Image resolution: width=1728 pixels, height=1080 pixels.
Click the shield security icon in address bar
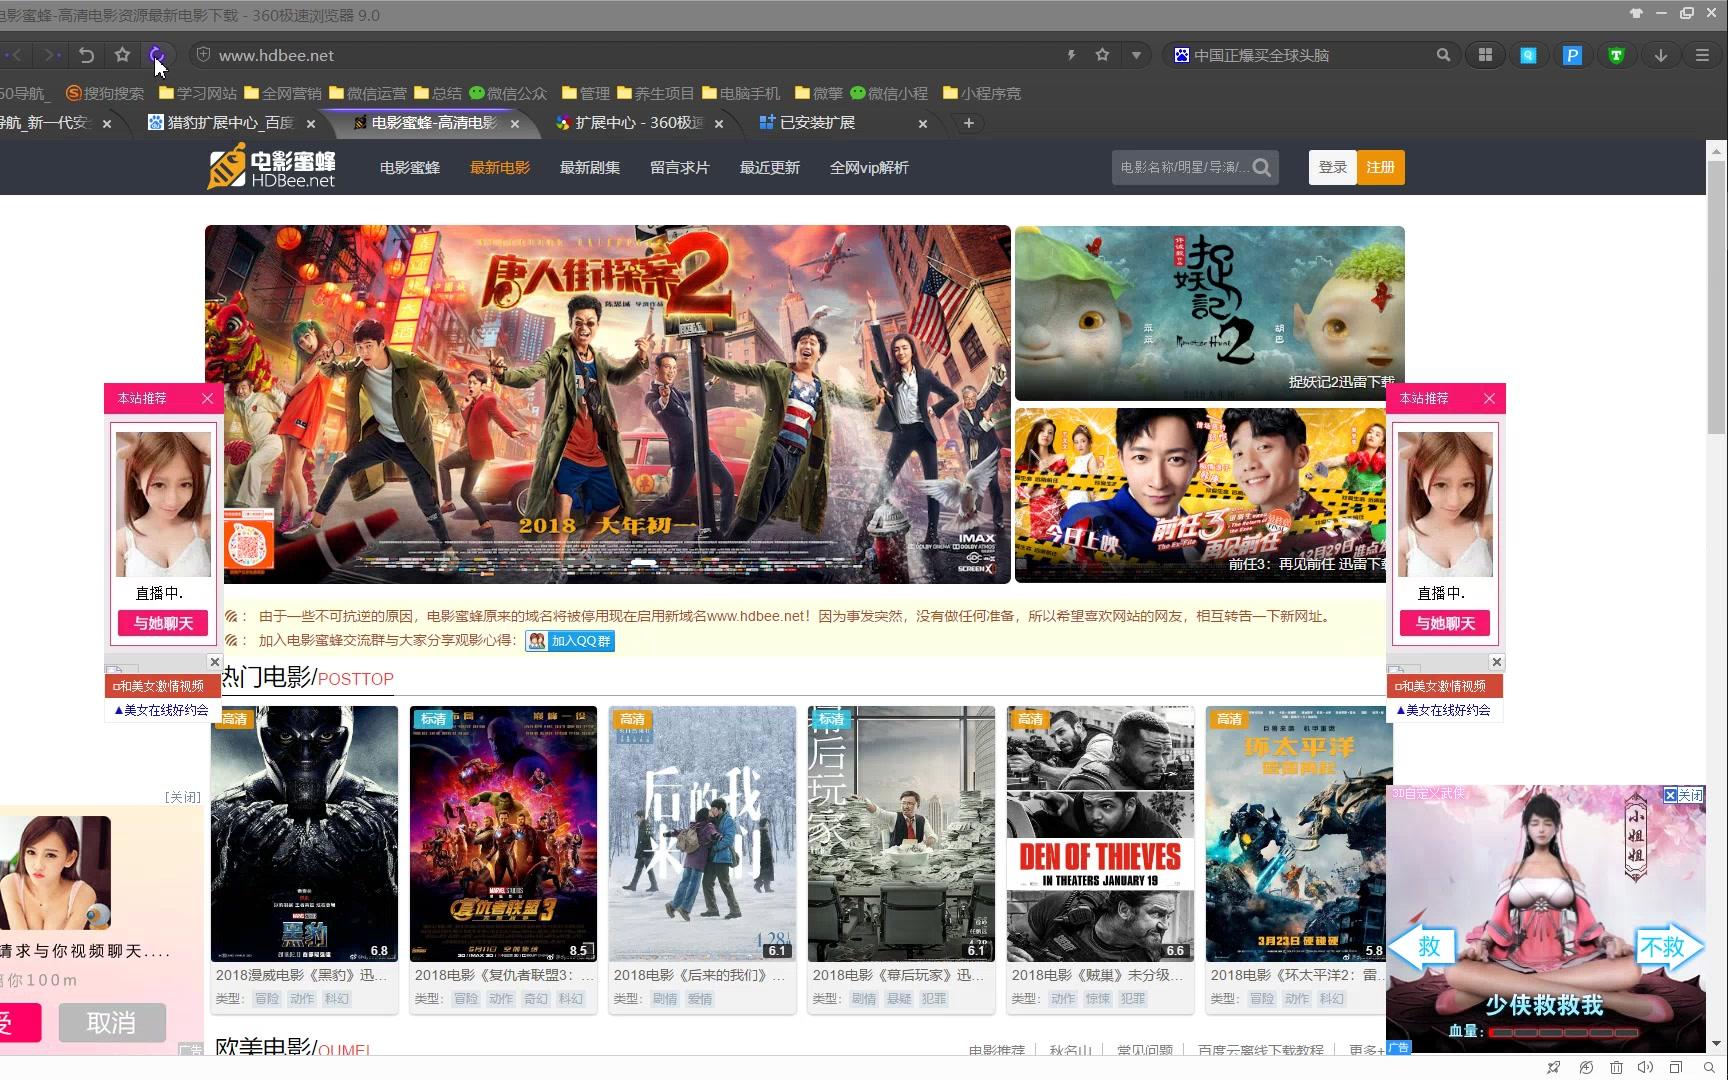coord(203,55)
